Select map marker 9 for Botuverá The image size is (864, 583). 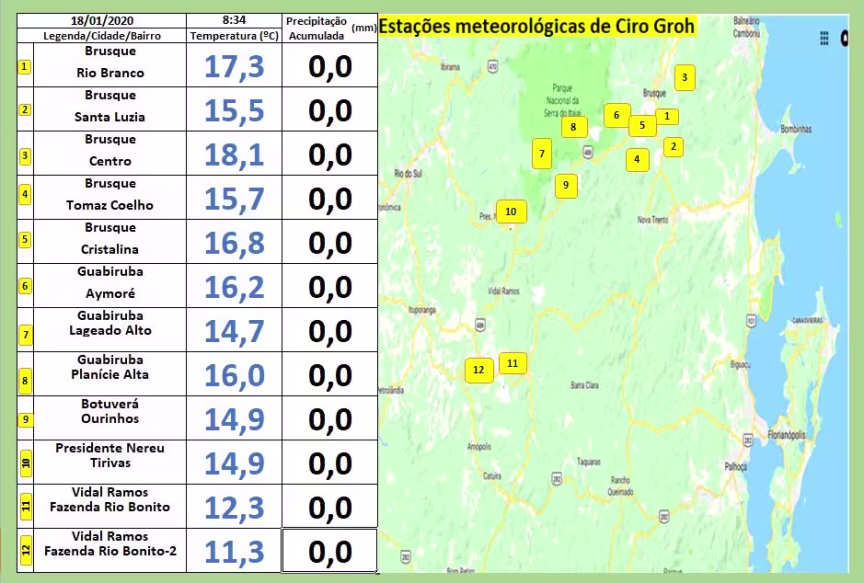click(565, 185)
